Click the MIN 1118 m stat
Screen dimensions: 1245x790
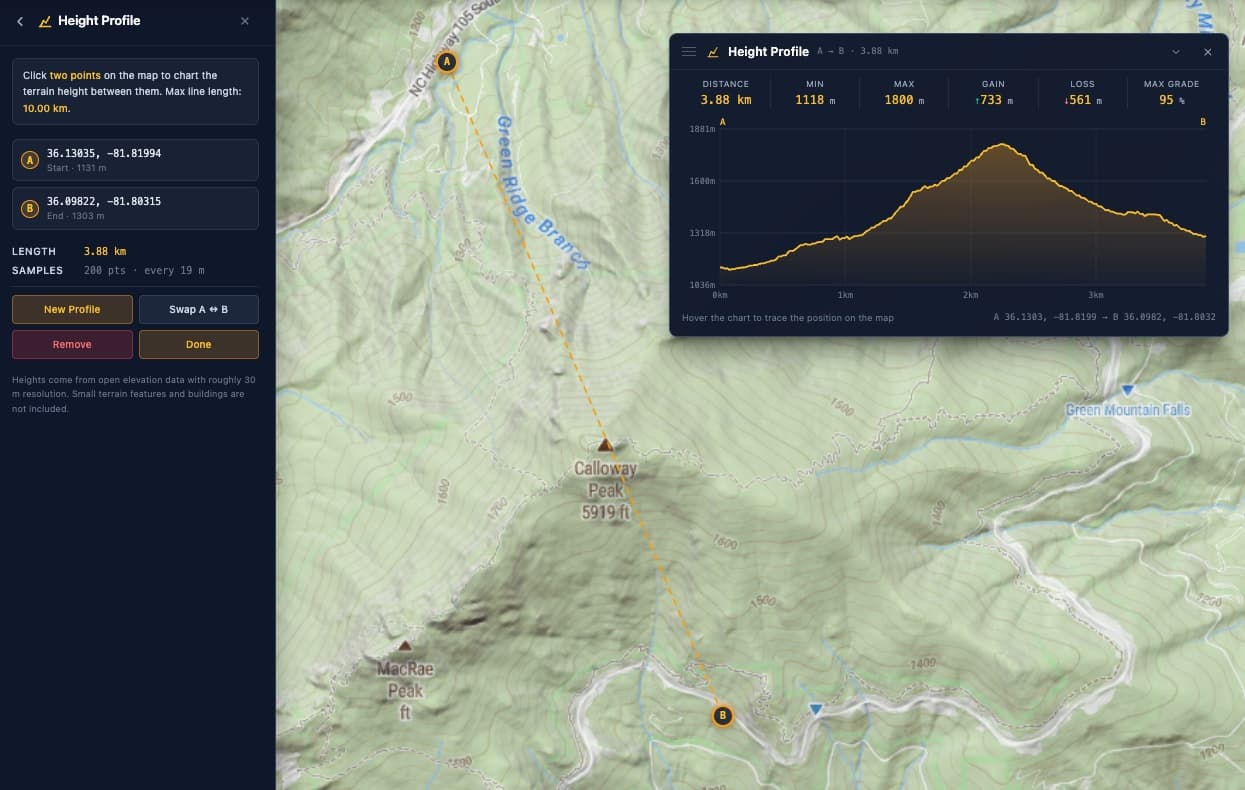tap(815, 93)
